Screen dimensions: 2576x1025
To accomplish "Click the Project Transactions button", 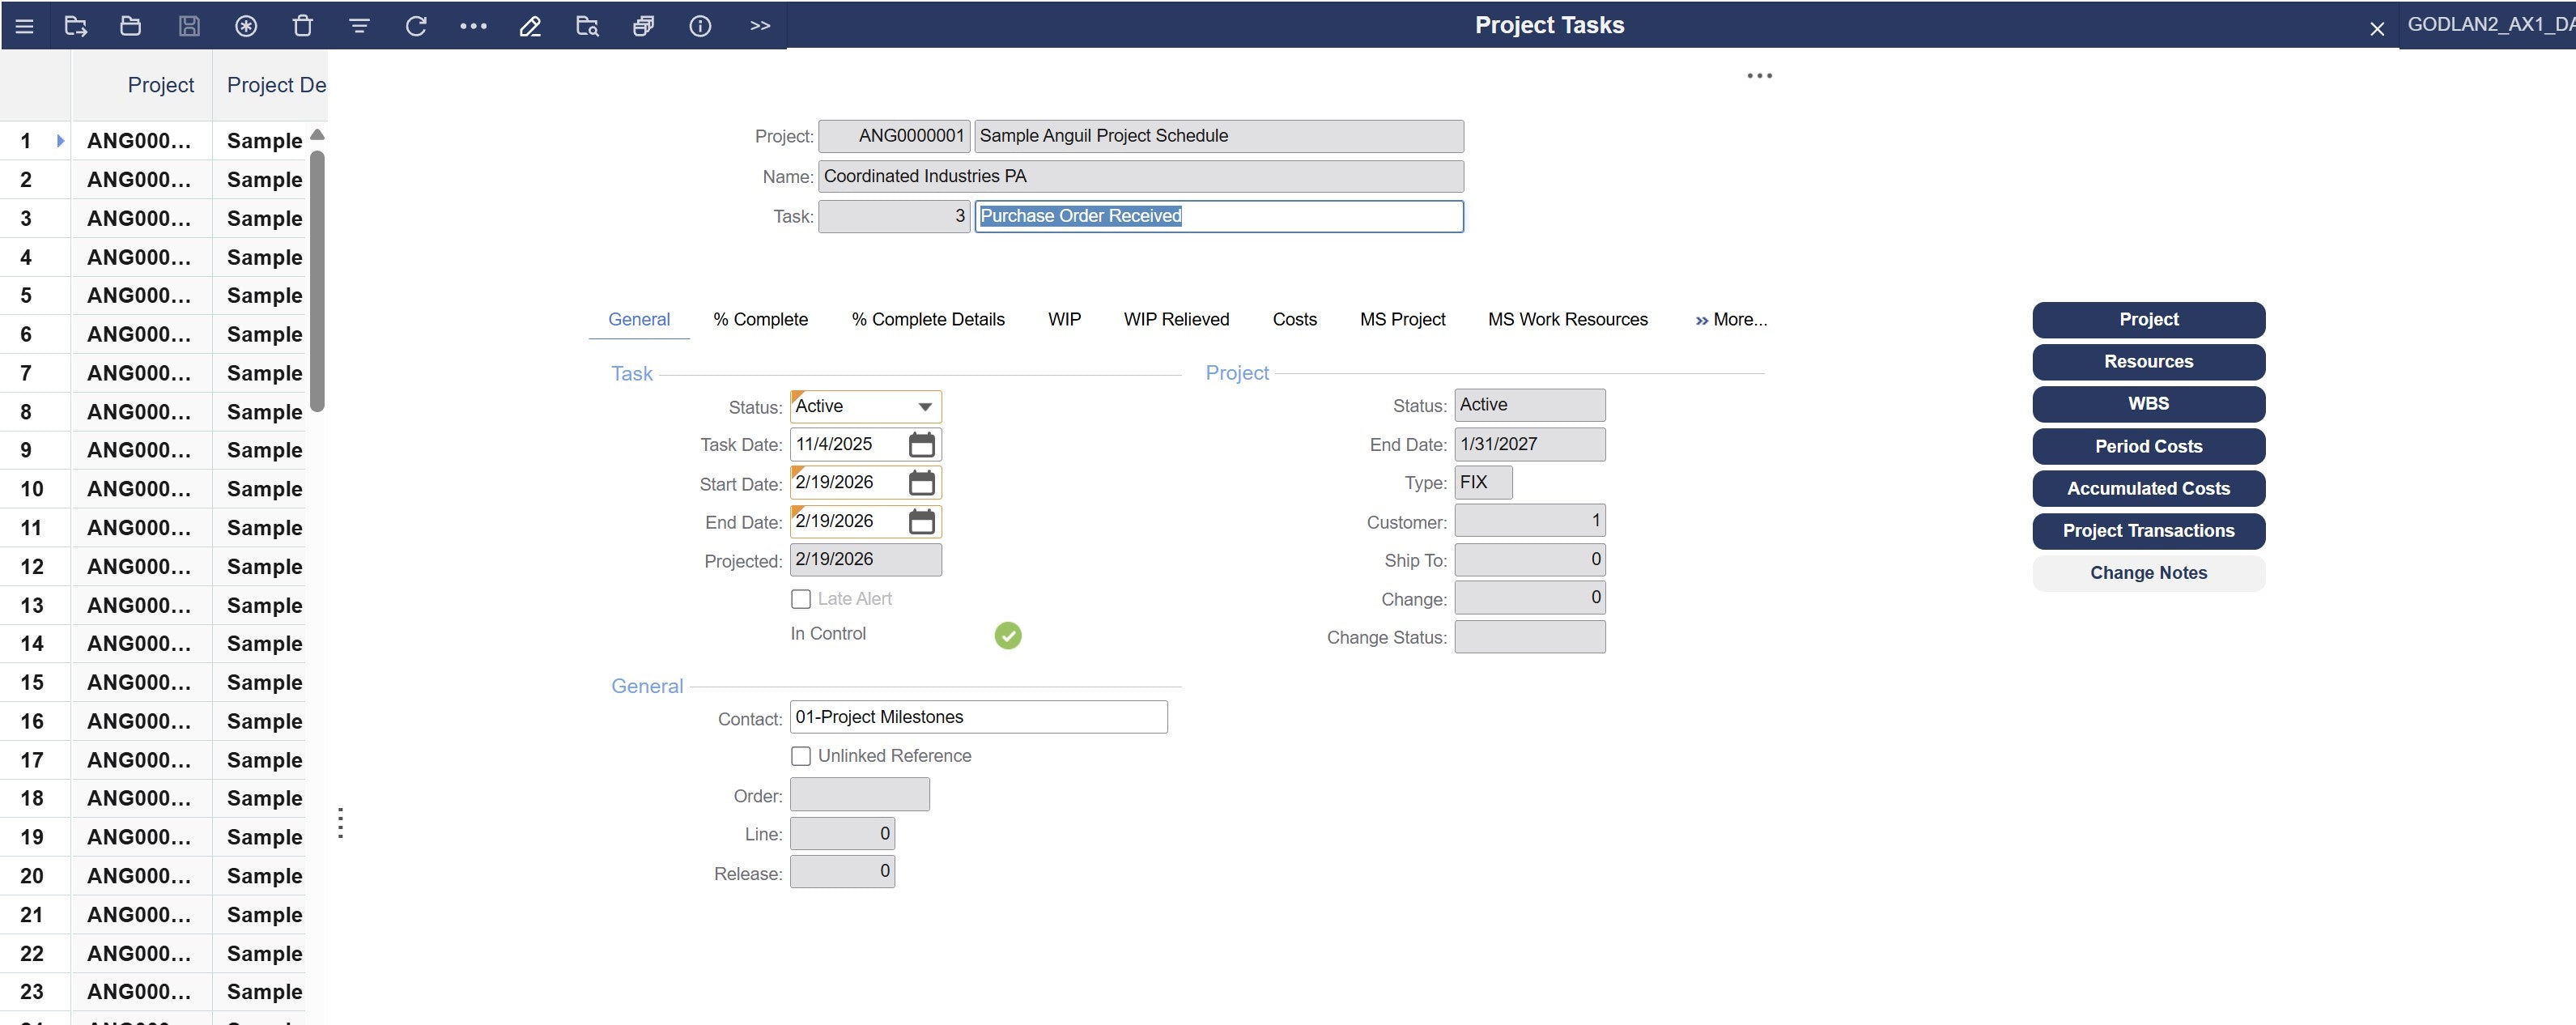I will 2148,531.
